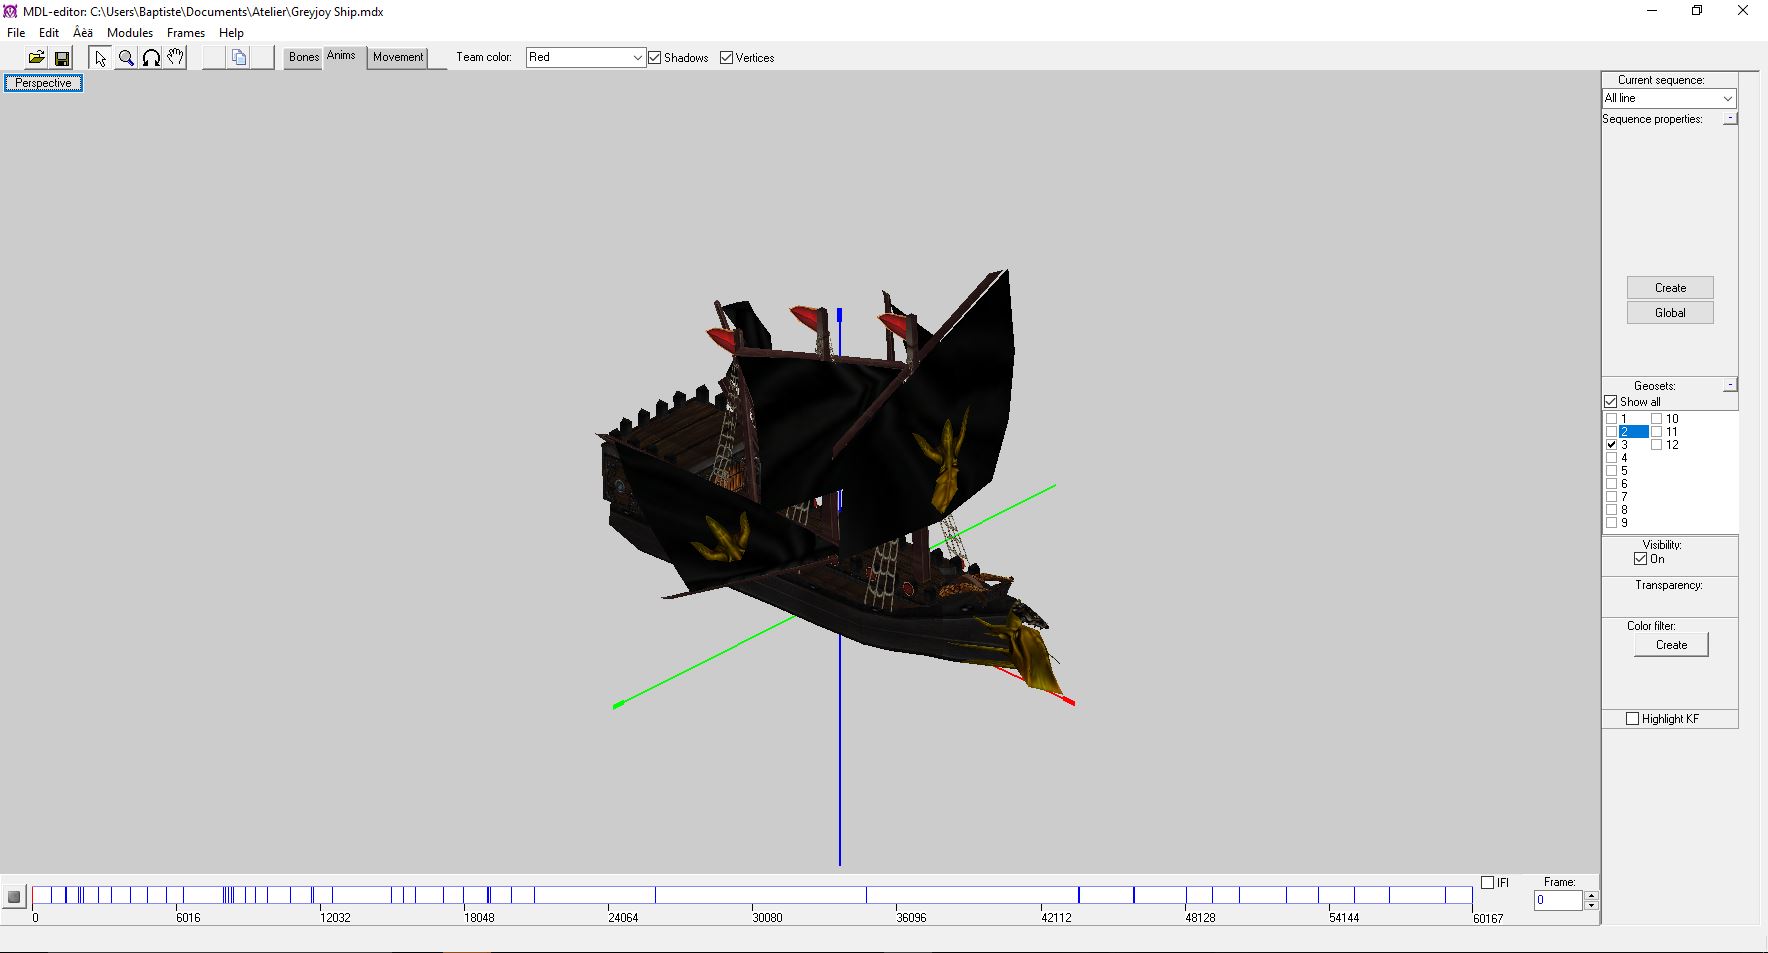Check geoset 10 checkbox

[x=1656, y=419]
